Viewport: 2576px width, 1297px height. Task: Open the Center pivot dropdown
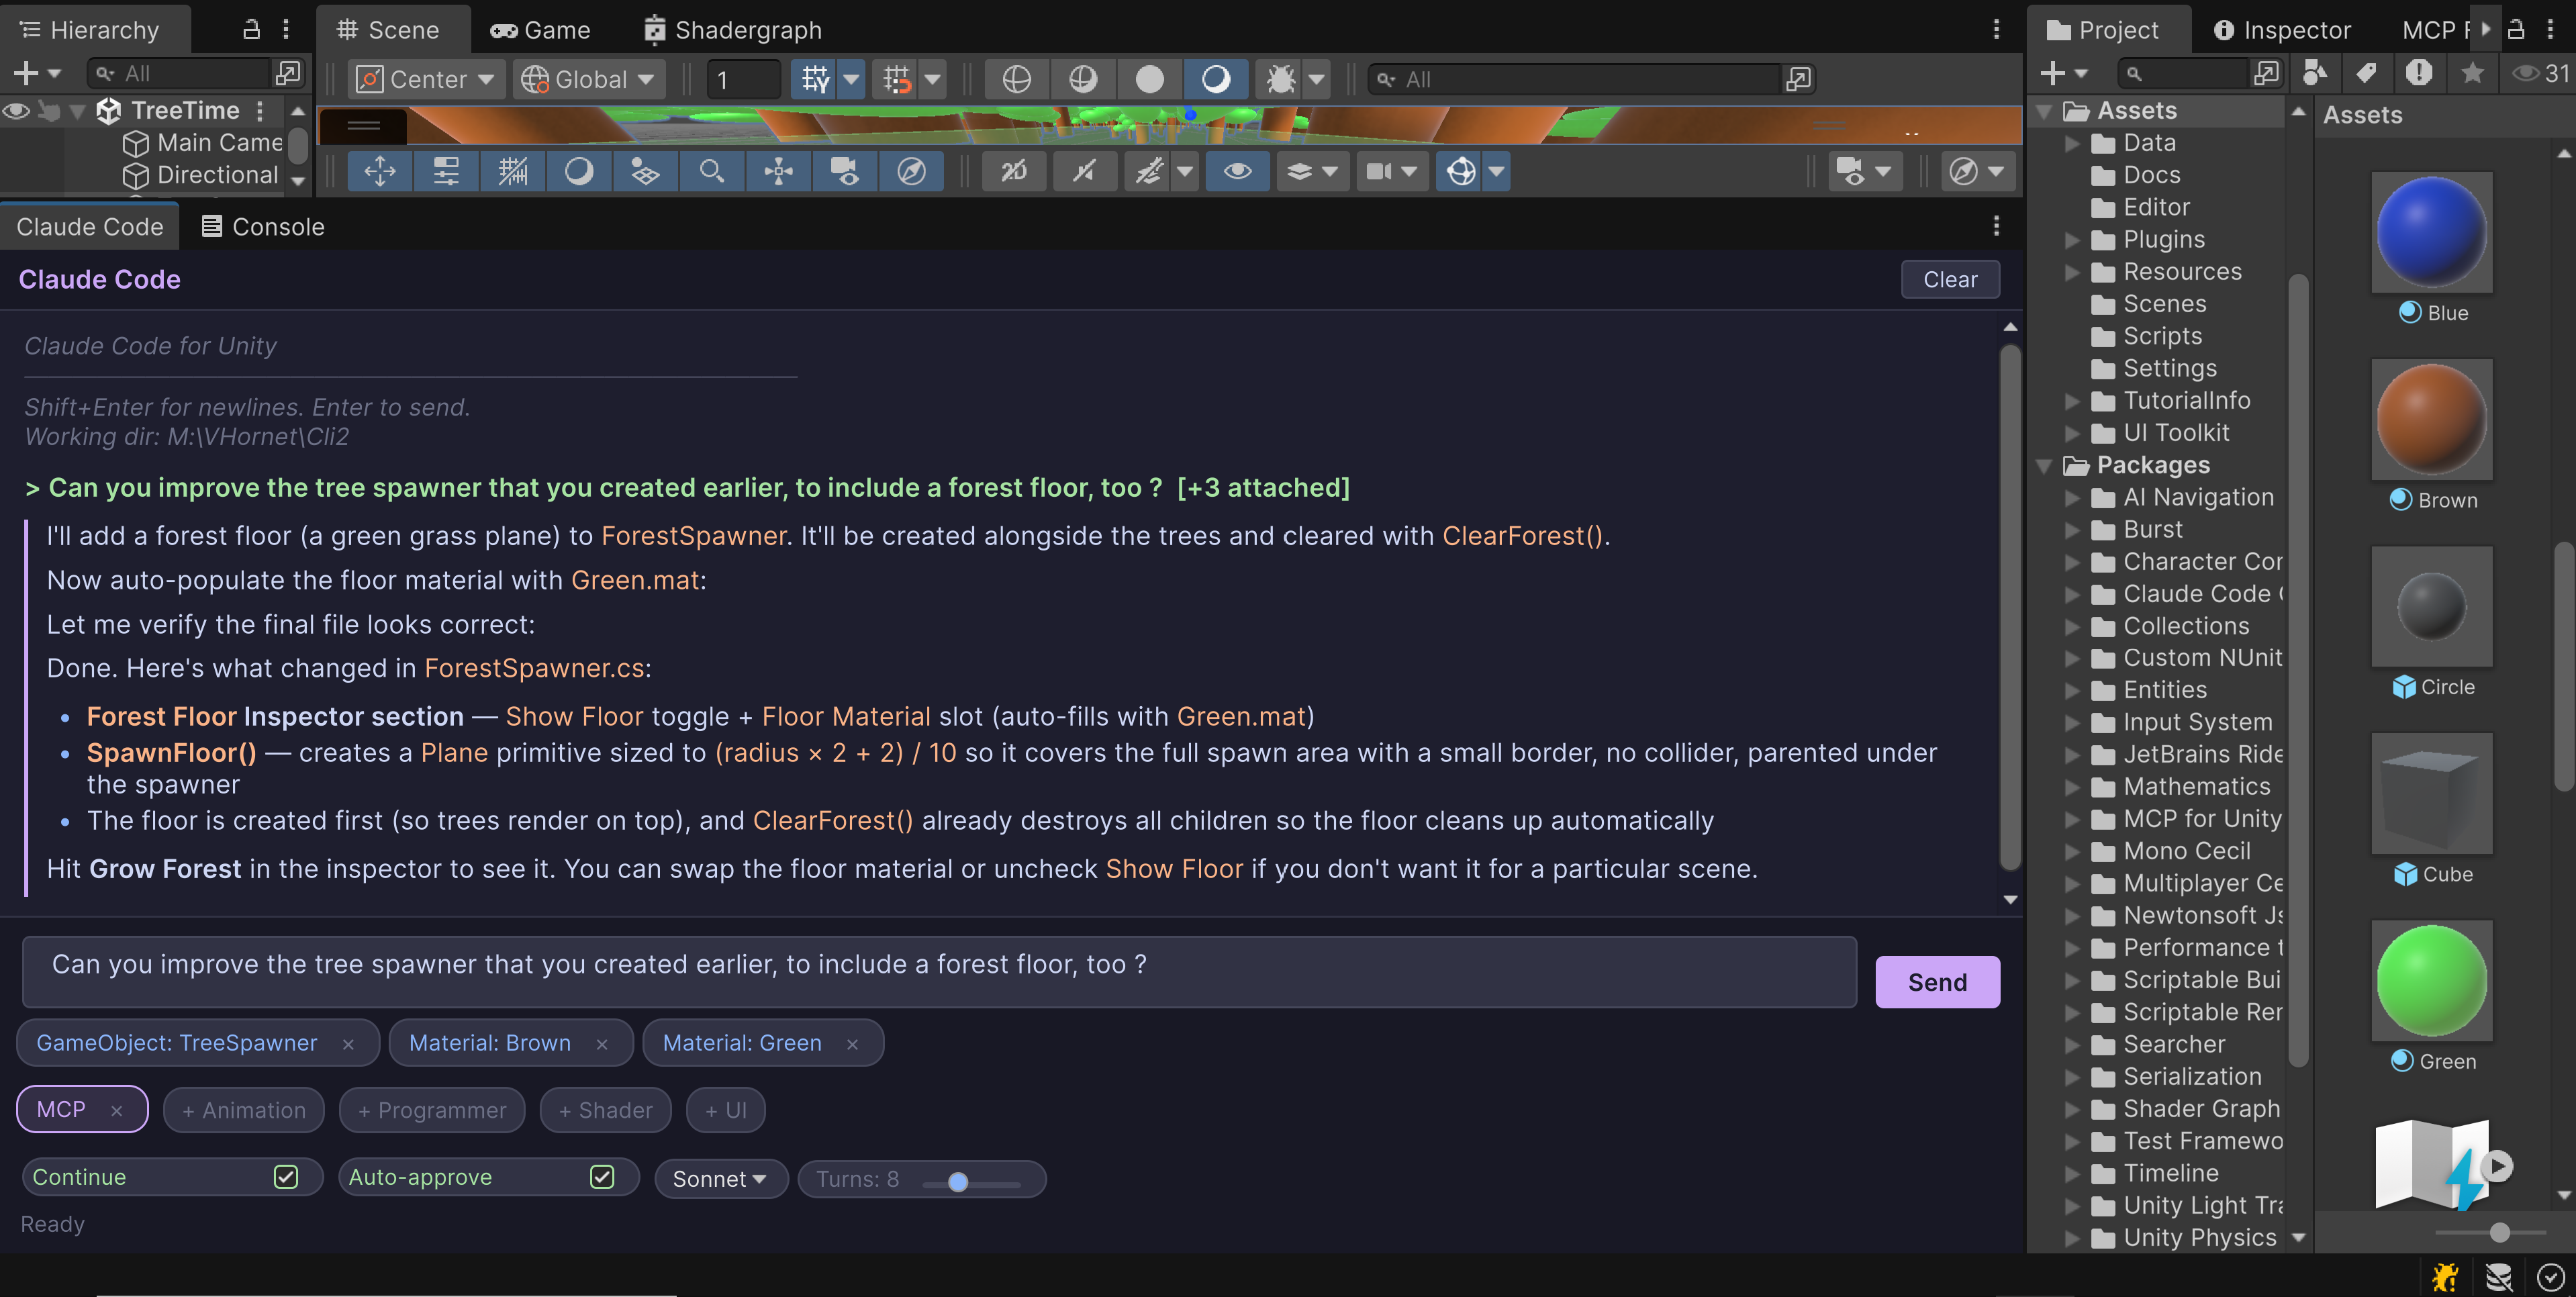[x=426, y=79]
